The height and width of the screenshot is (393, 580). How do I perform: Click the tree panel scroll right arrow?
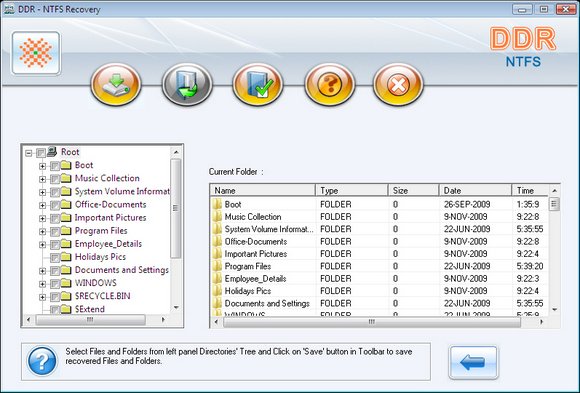pyautogui.click(x=163, y=319)
